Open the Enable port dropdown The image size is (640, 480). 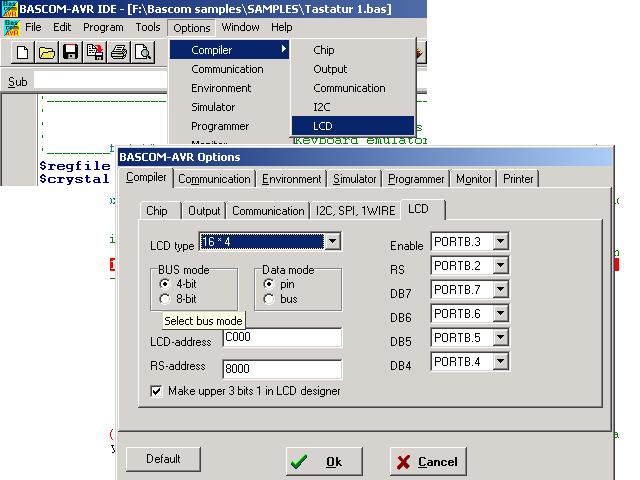[500, 242]
